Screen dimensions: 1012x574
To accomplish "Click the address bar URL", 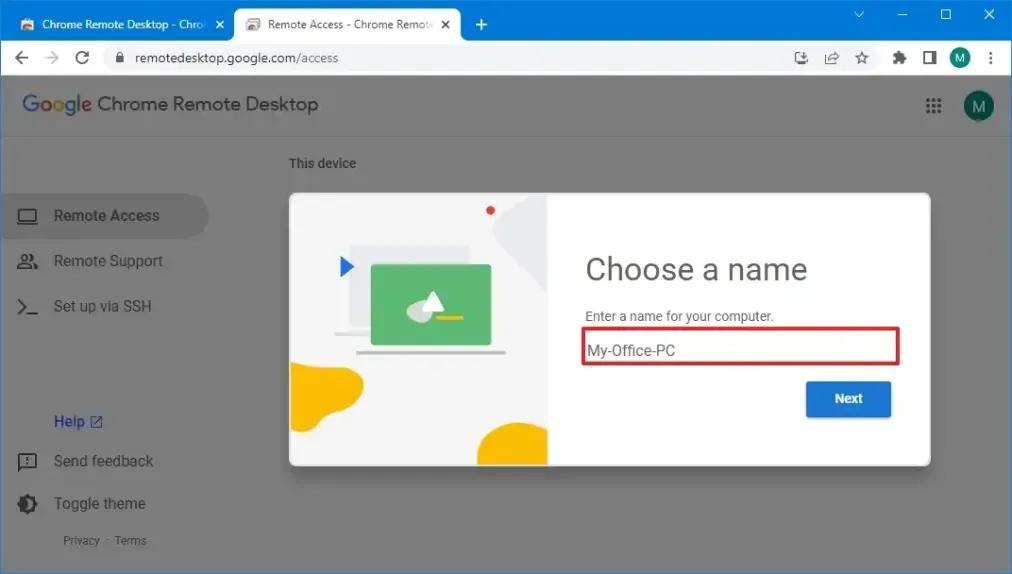I will 236,58.
